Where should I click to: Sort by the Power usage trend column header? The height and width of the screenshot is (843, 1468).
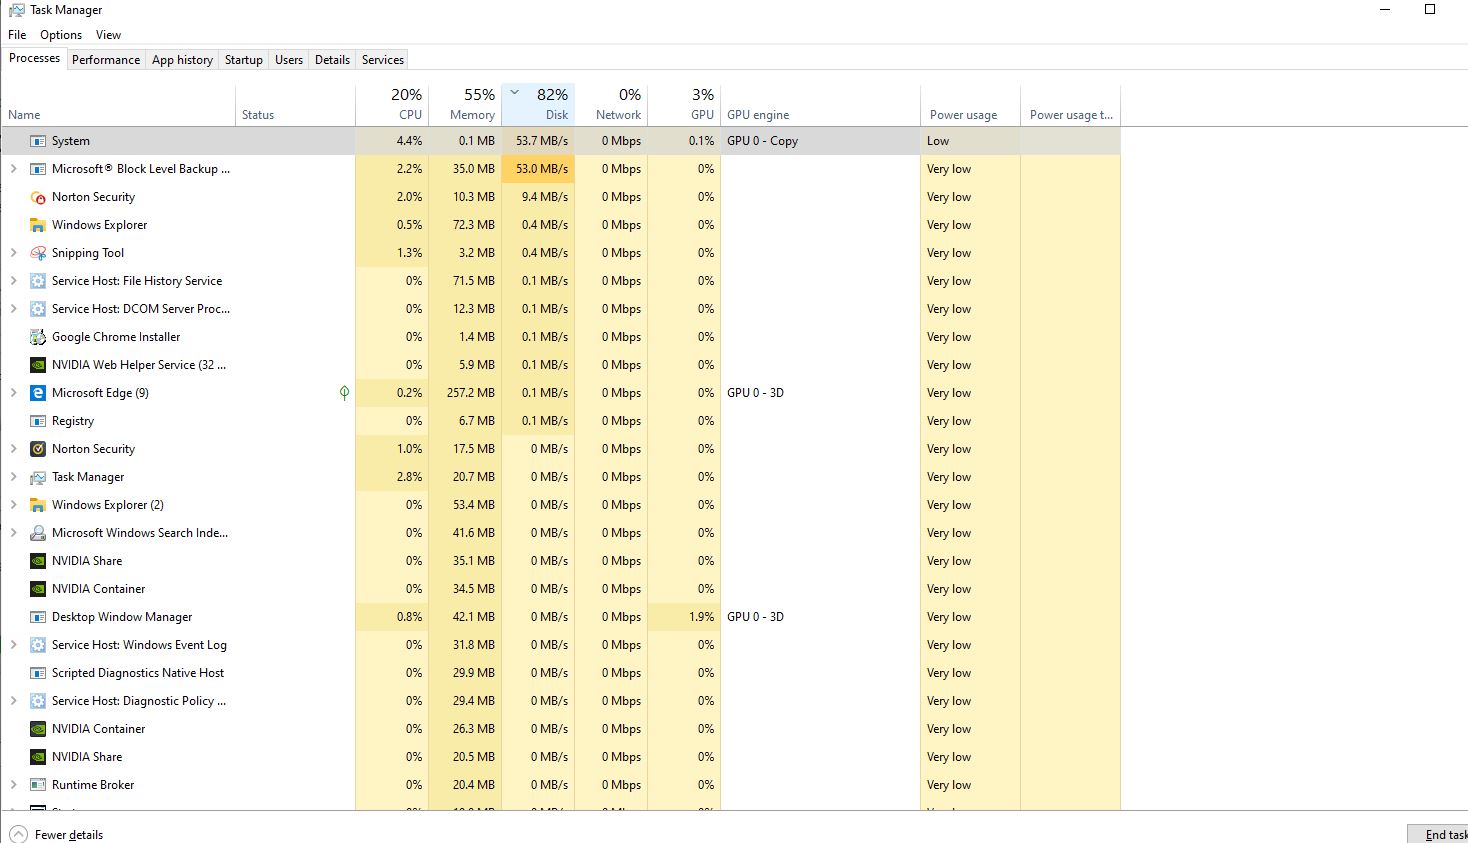[1070, 105]
